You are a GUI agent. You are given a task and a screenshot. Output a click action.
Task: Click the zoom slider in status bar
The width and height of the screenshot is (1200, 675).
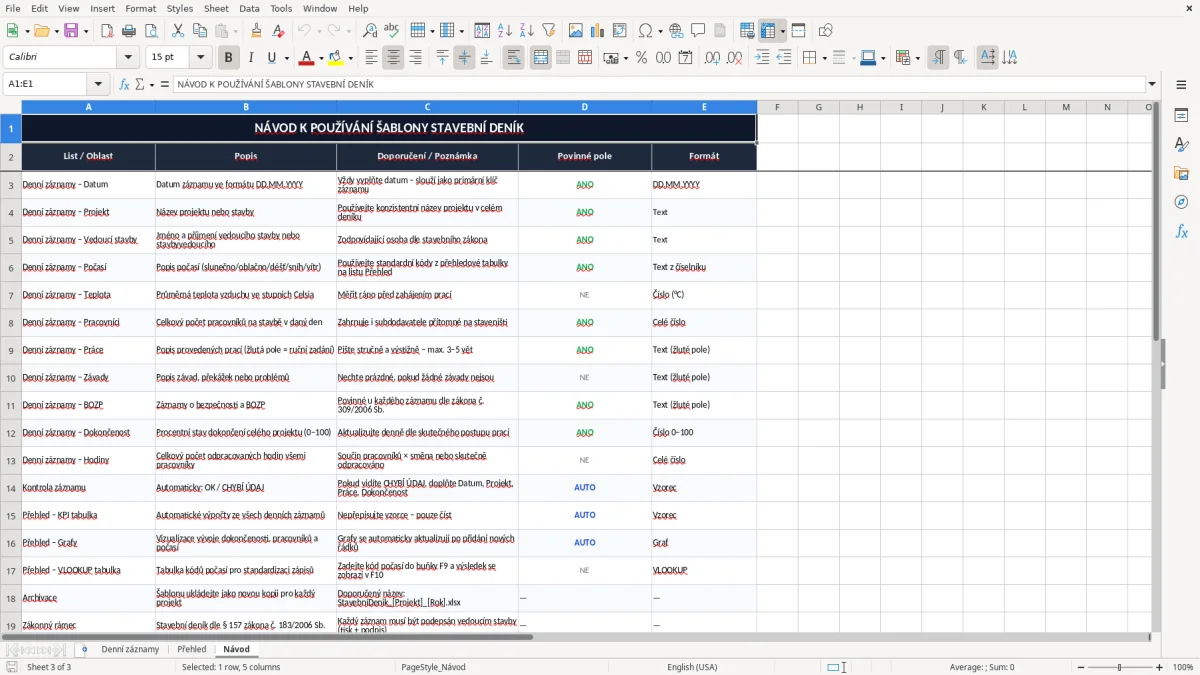pyautogui.click(x=1119, y=667)
